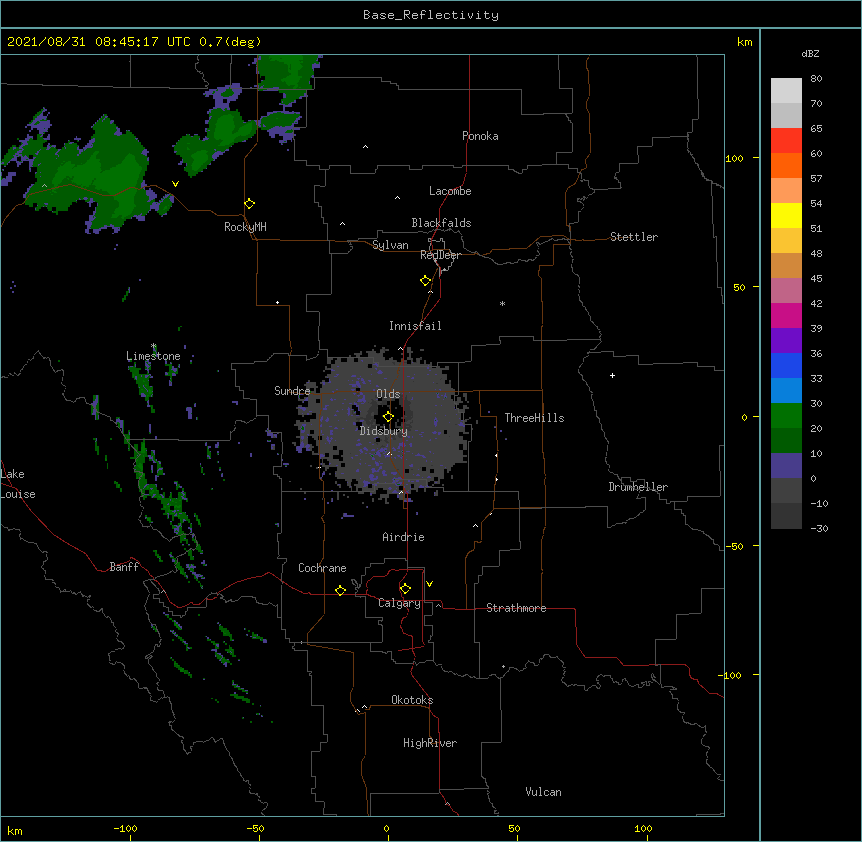Image resolution: width=862 pixels, height=842 pixels.
Task: Click the yellow station marker south of RedDeer
Action: point(425,281)
